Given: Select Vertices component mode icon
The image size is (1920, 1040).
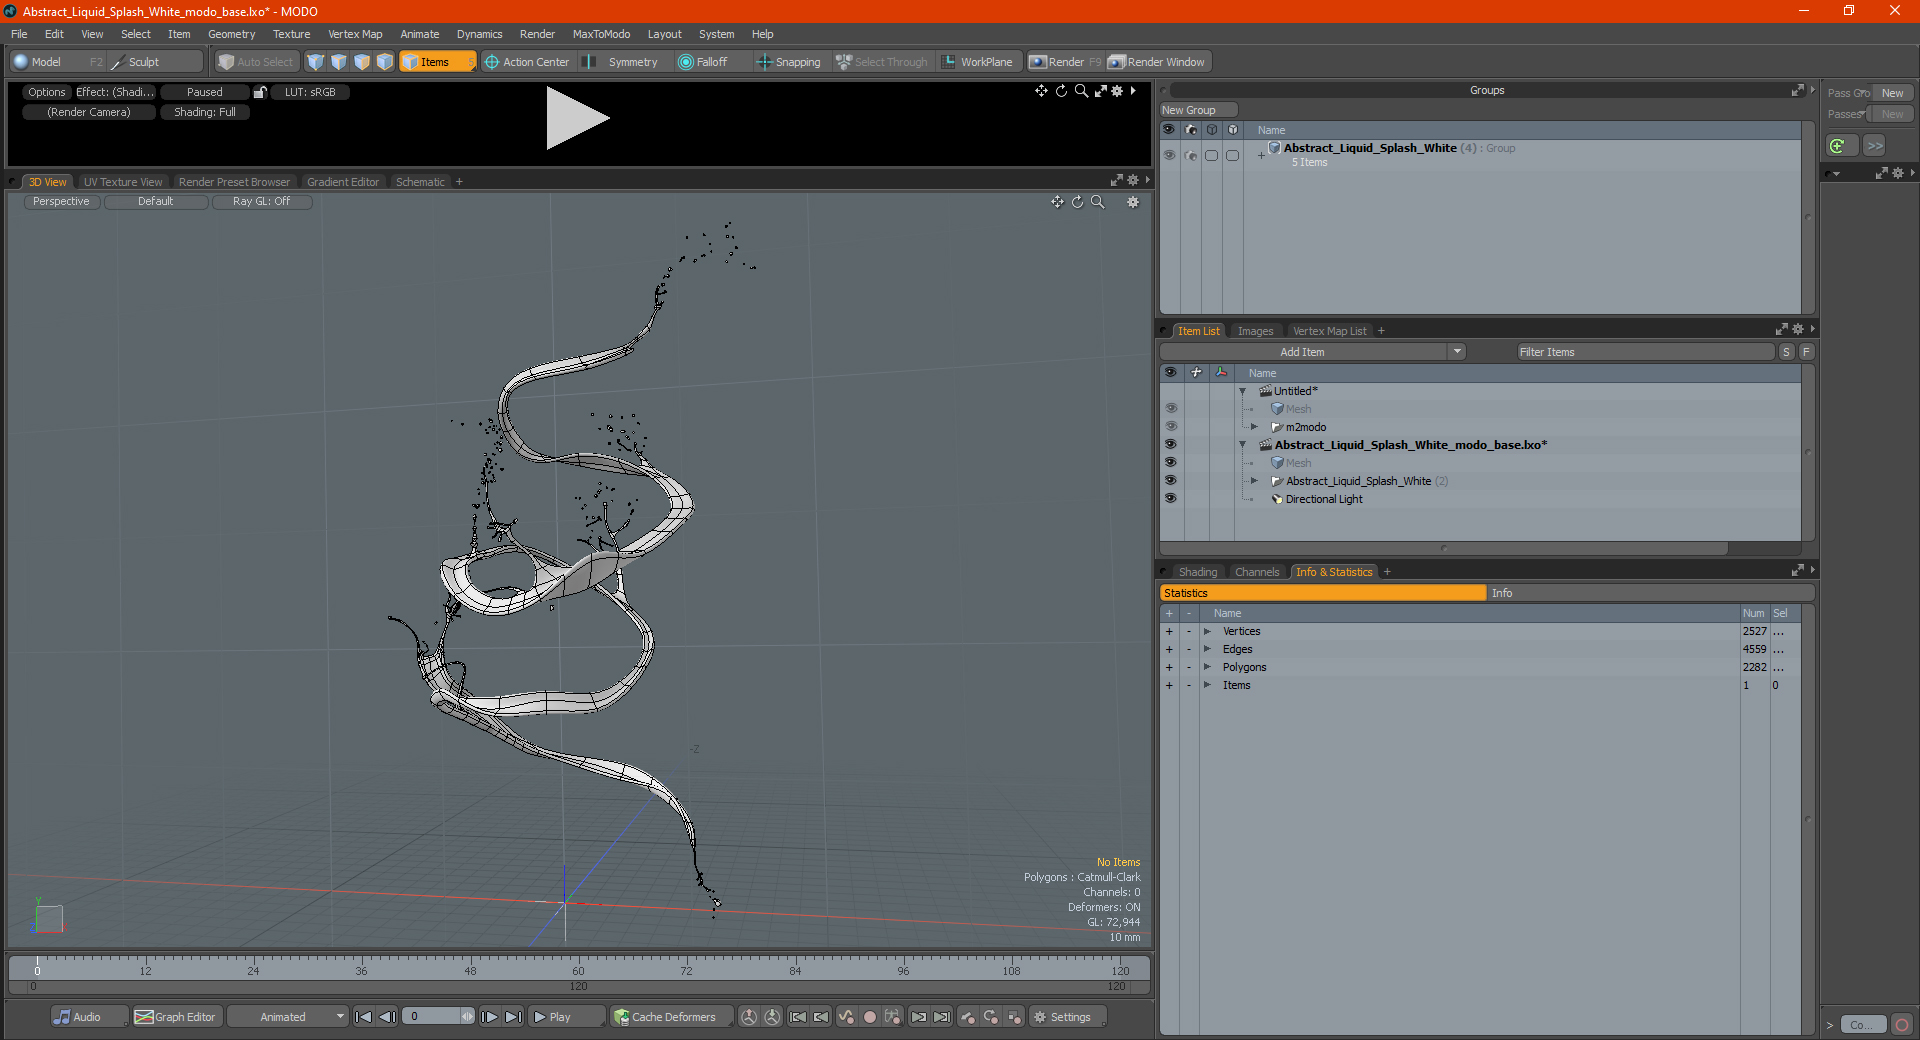Looking at the screenshot, I should [x=316, y=62].
